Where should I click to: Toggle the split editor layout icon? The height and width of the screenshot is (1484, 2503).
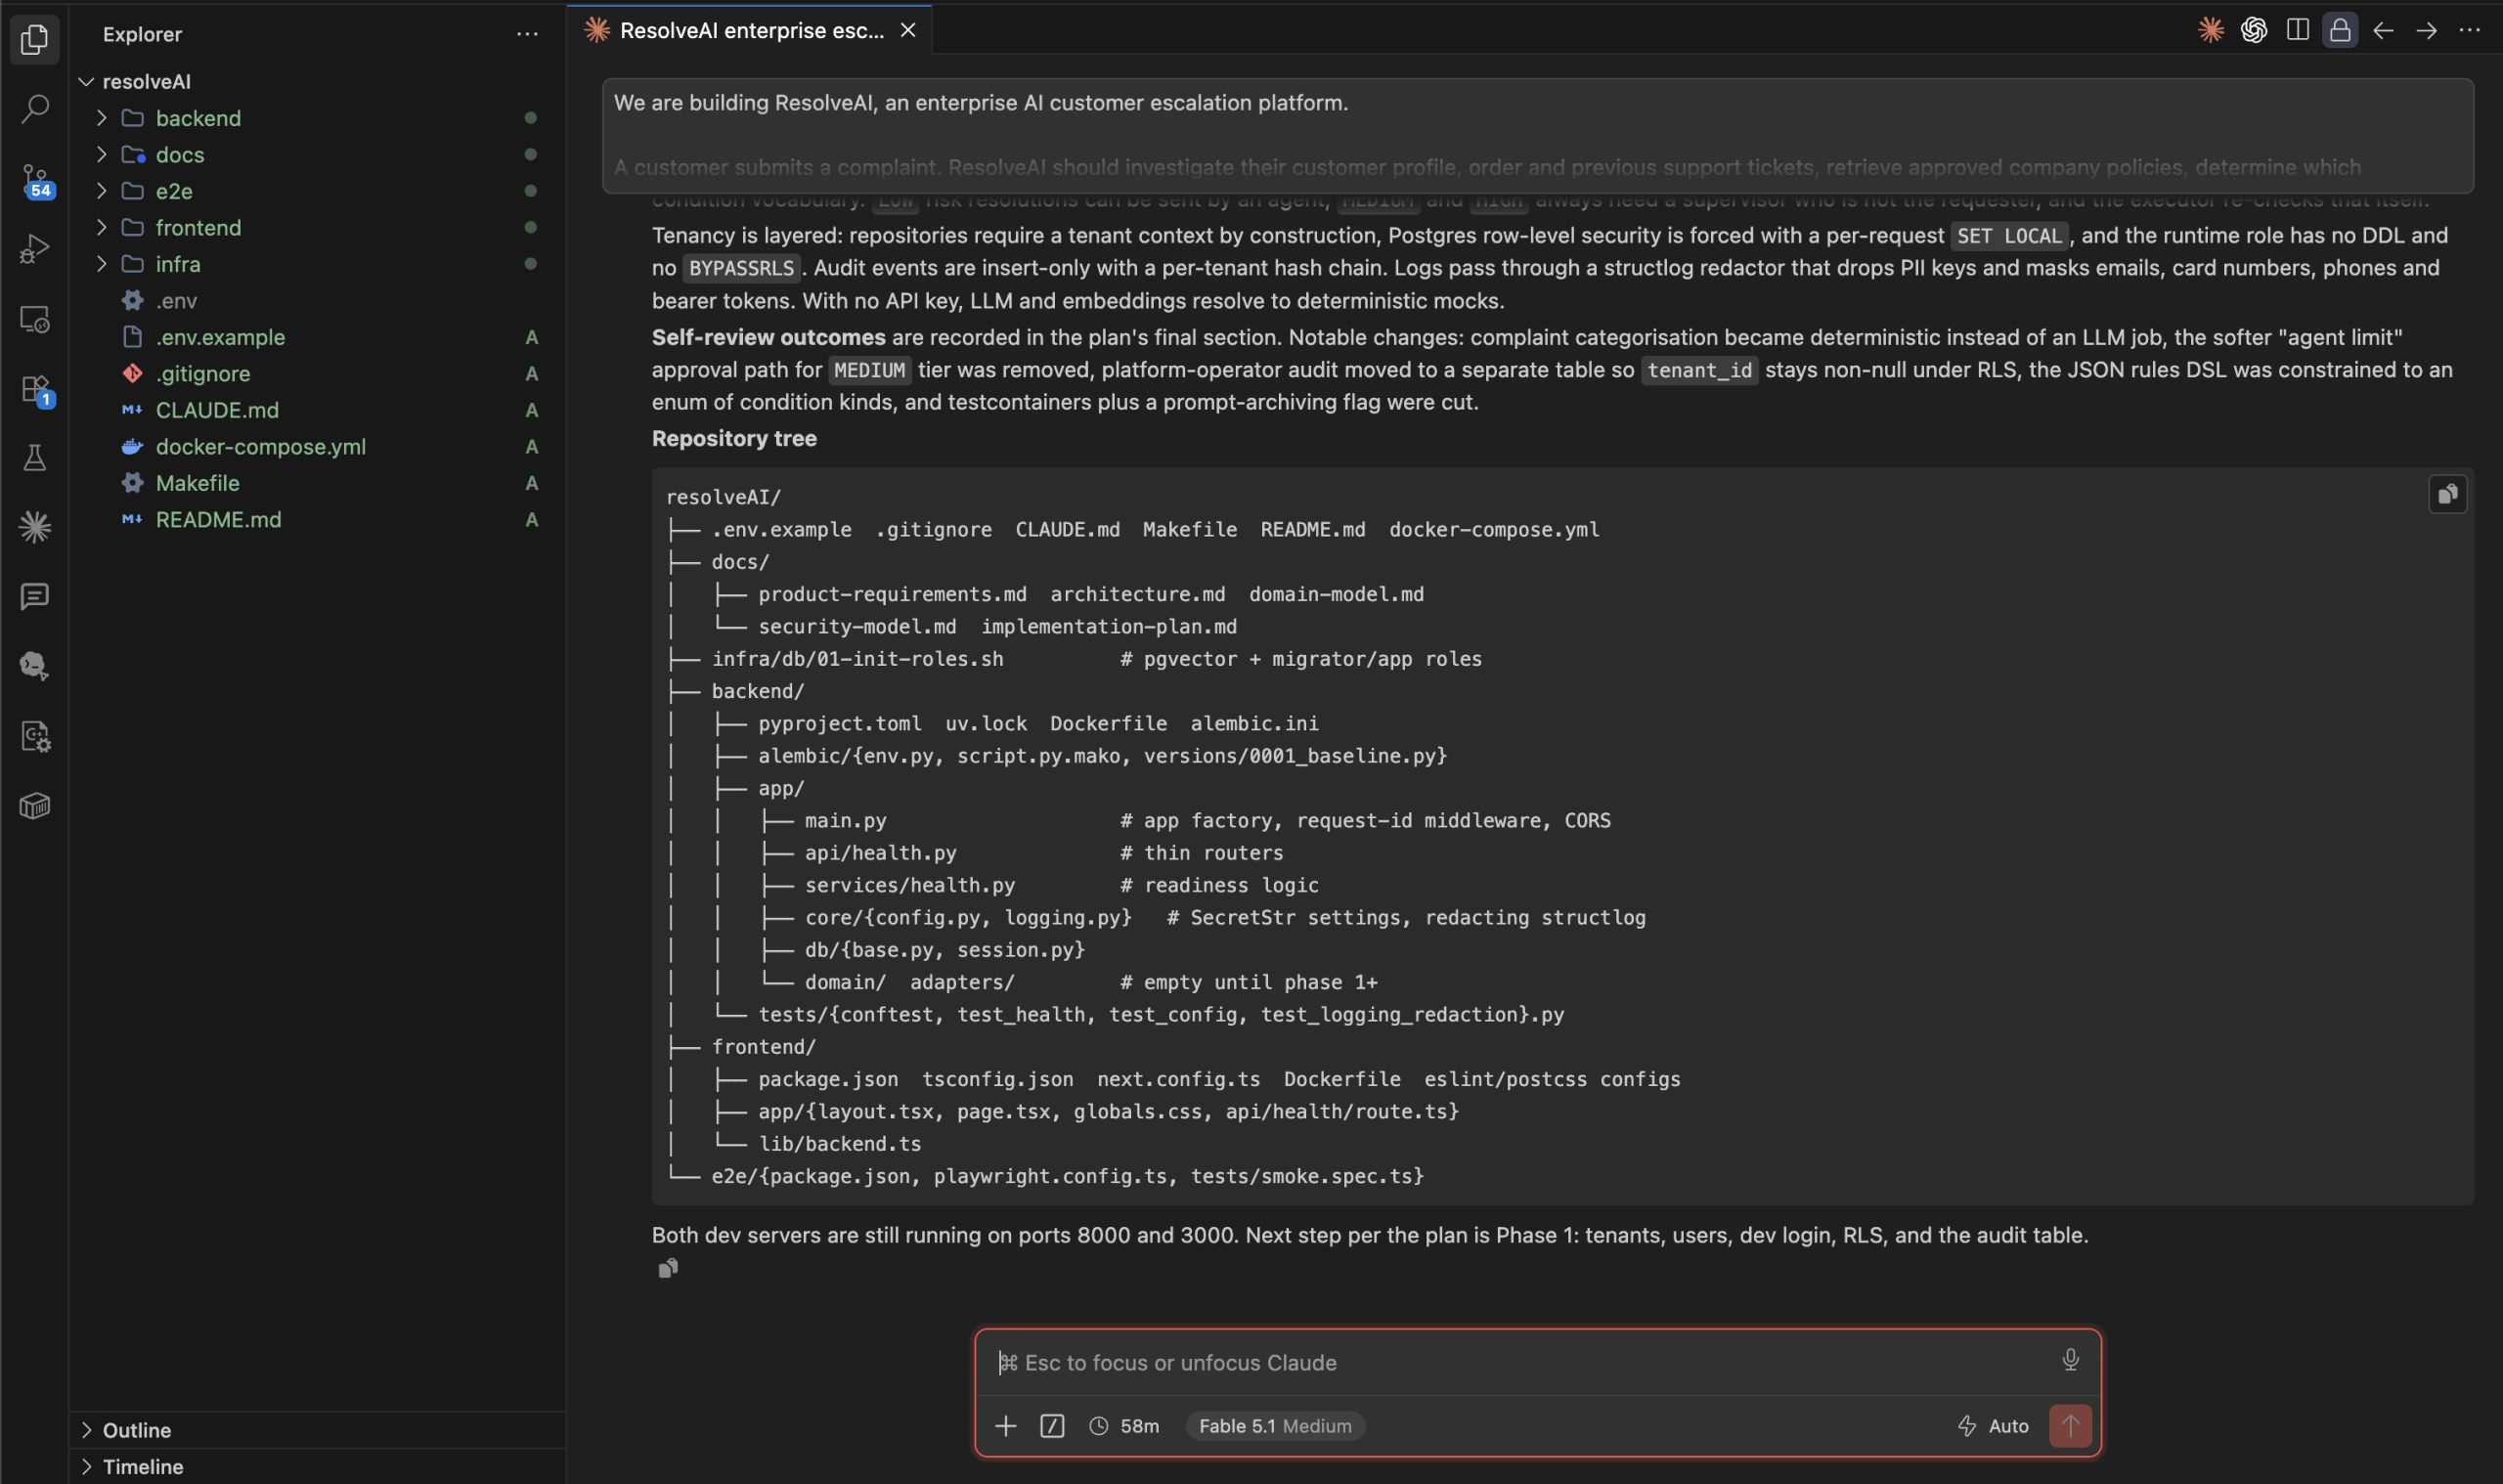tap(2297, 30)
